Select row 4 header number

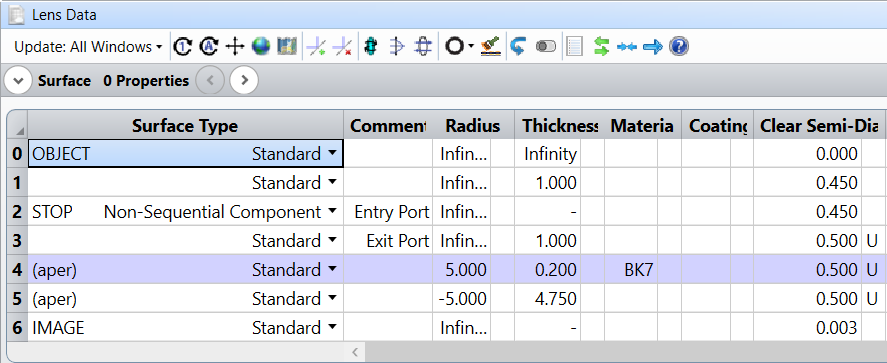pyautogui.click(x=18, y=270)
